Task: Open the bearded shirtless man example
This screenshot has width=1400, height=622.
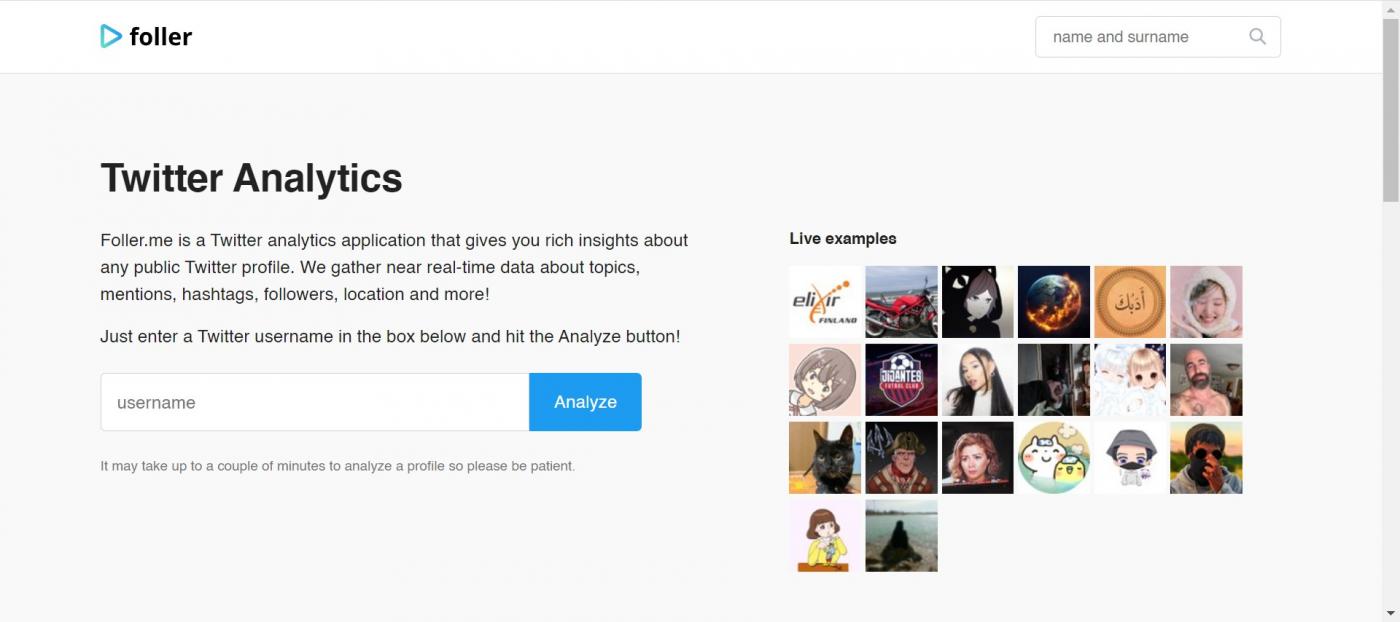Action: 1206,380
